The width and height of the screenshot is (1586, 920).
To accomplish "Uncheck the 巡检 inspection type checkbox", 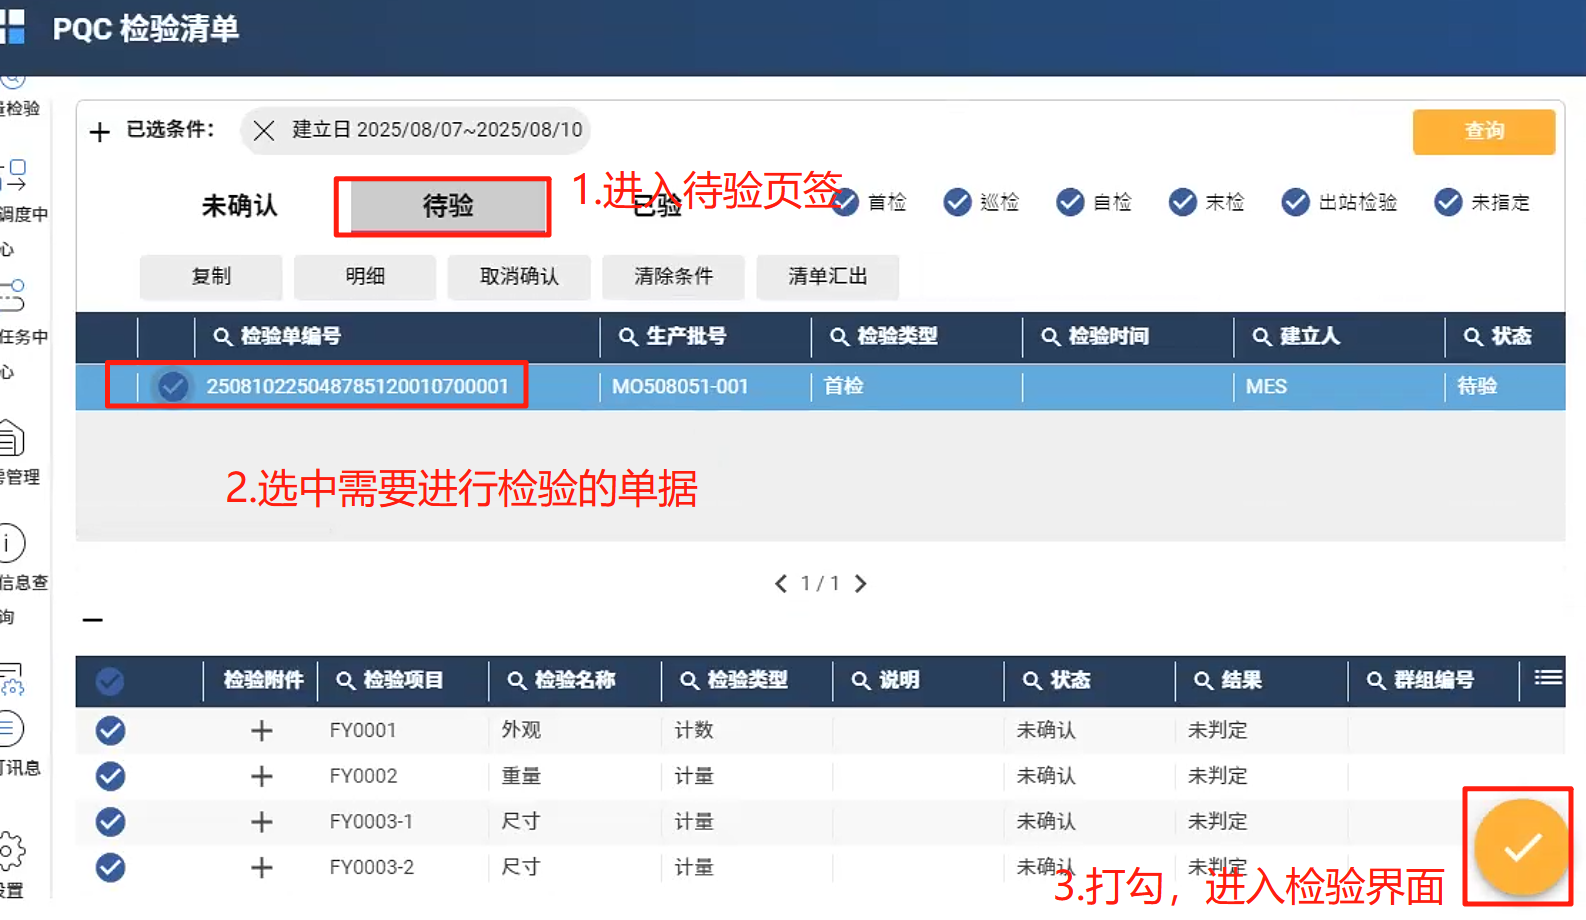I will pyautogui.click(x=957, y=202).
